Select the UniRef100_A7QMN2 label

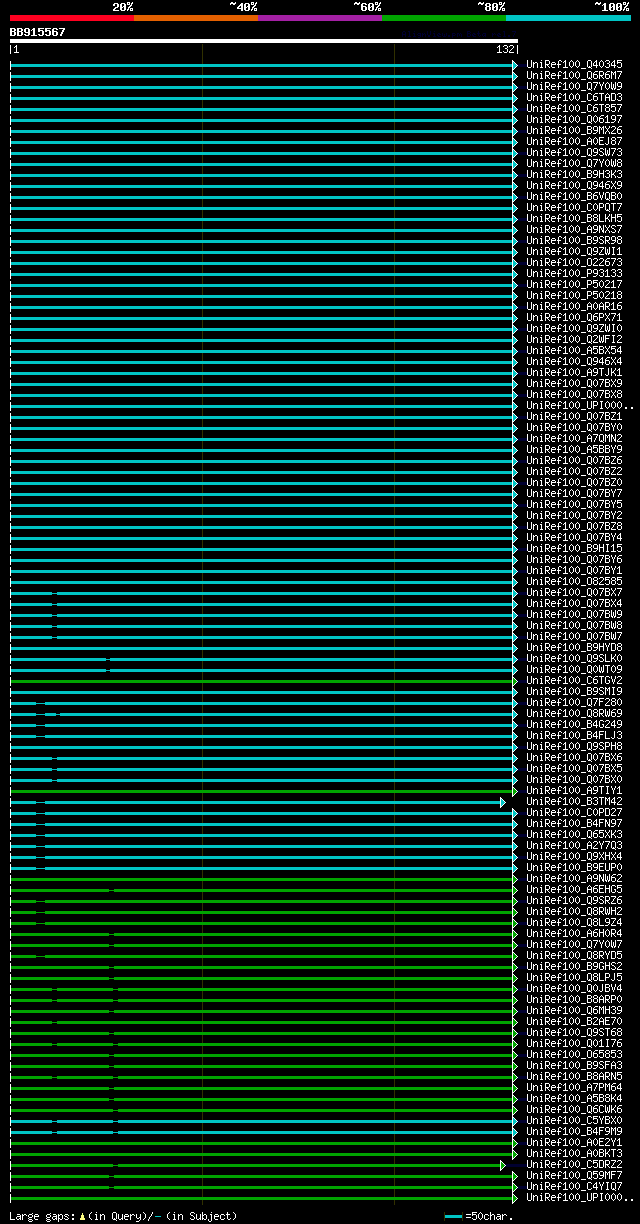pyautogui.click(x=575, y=438)
